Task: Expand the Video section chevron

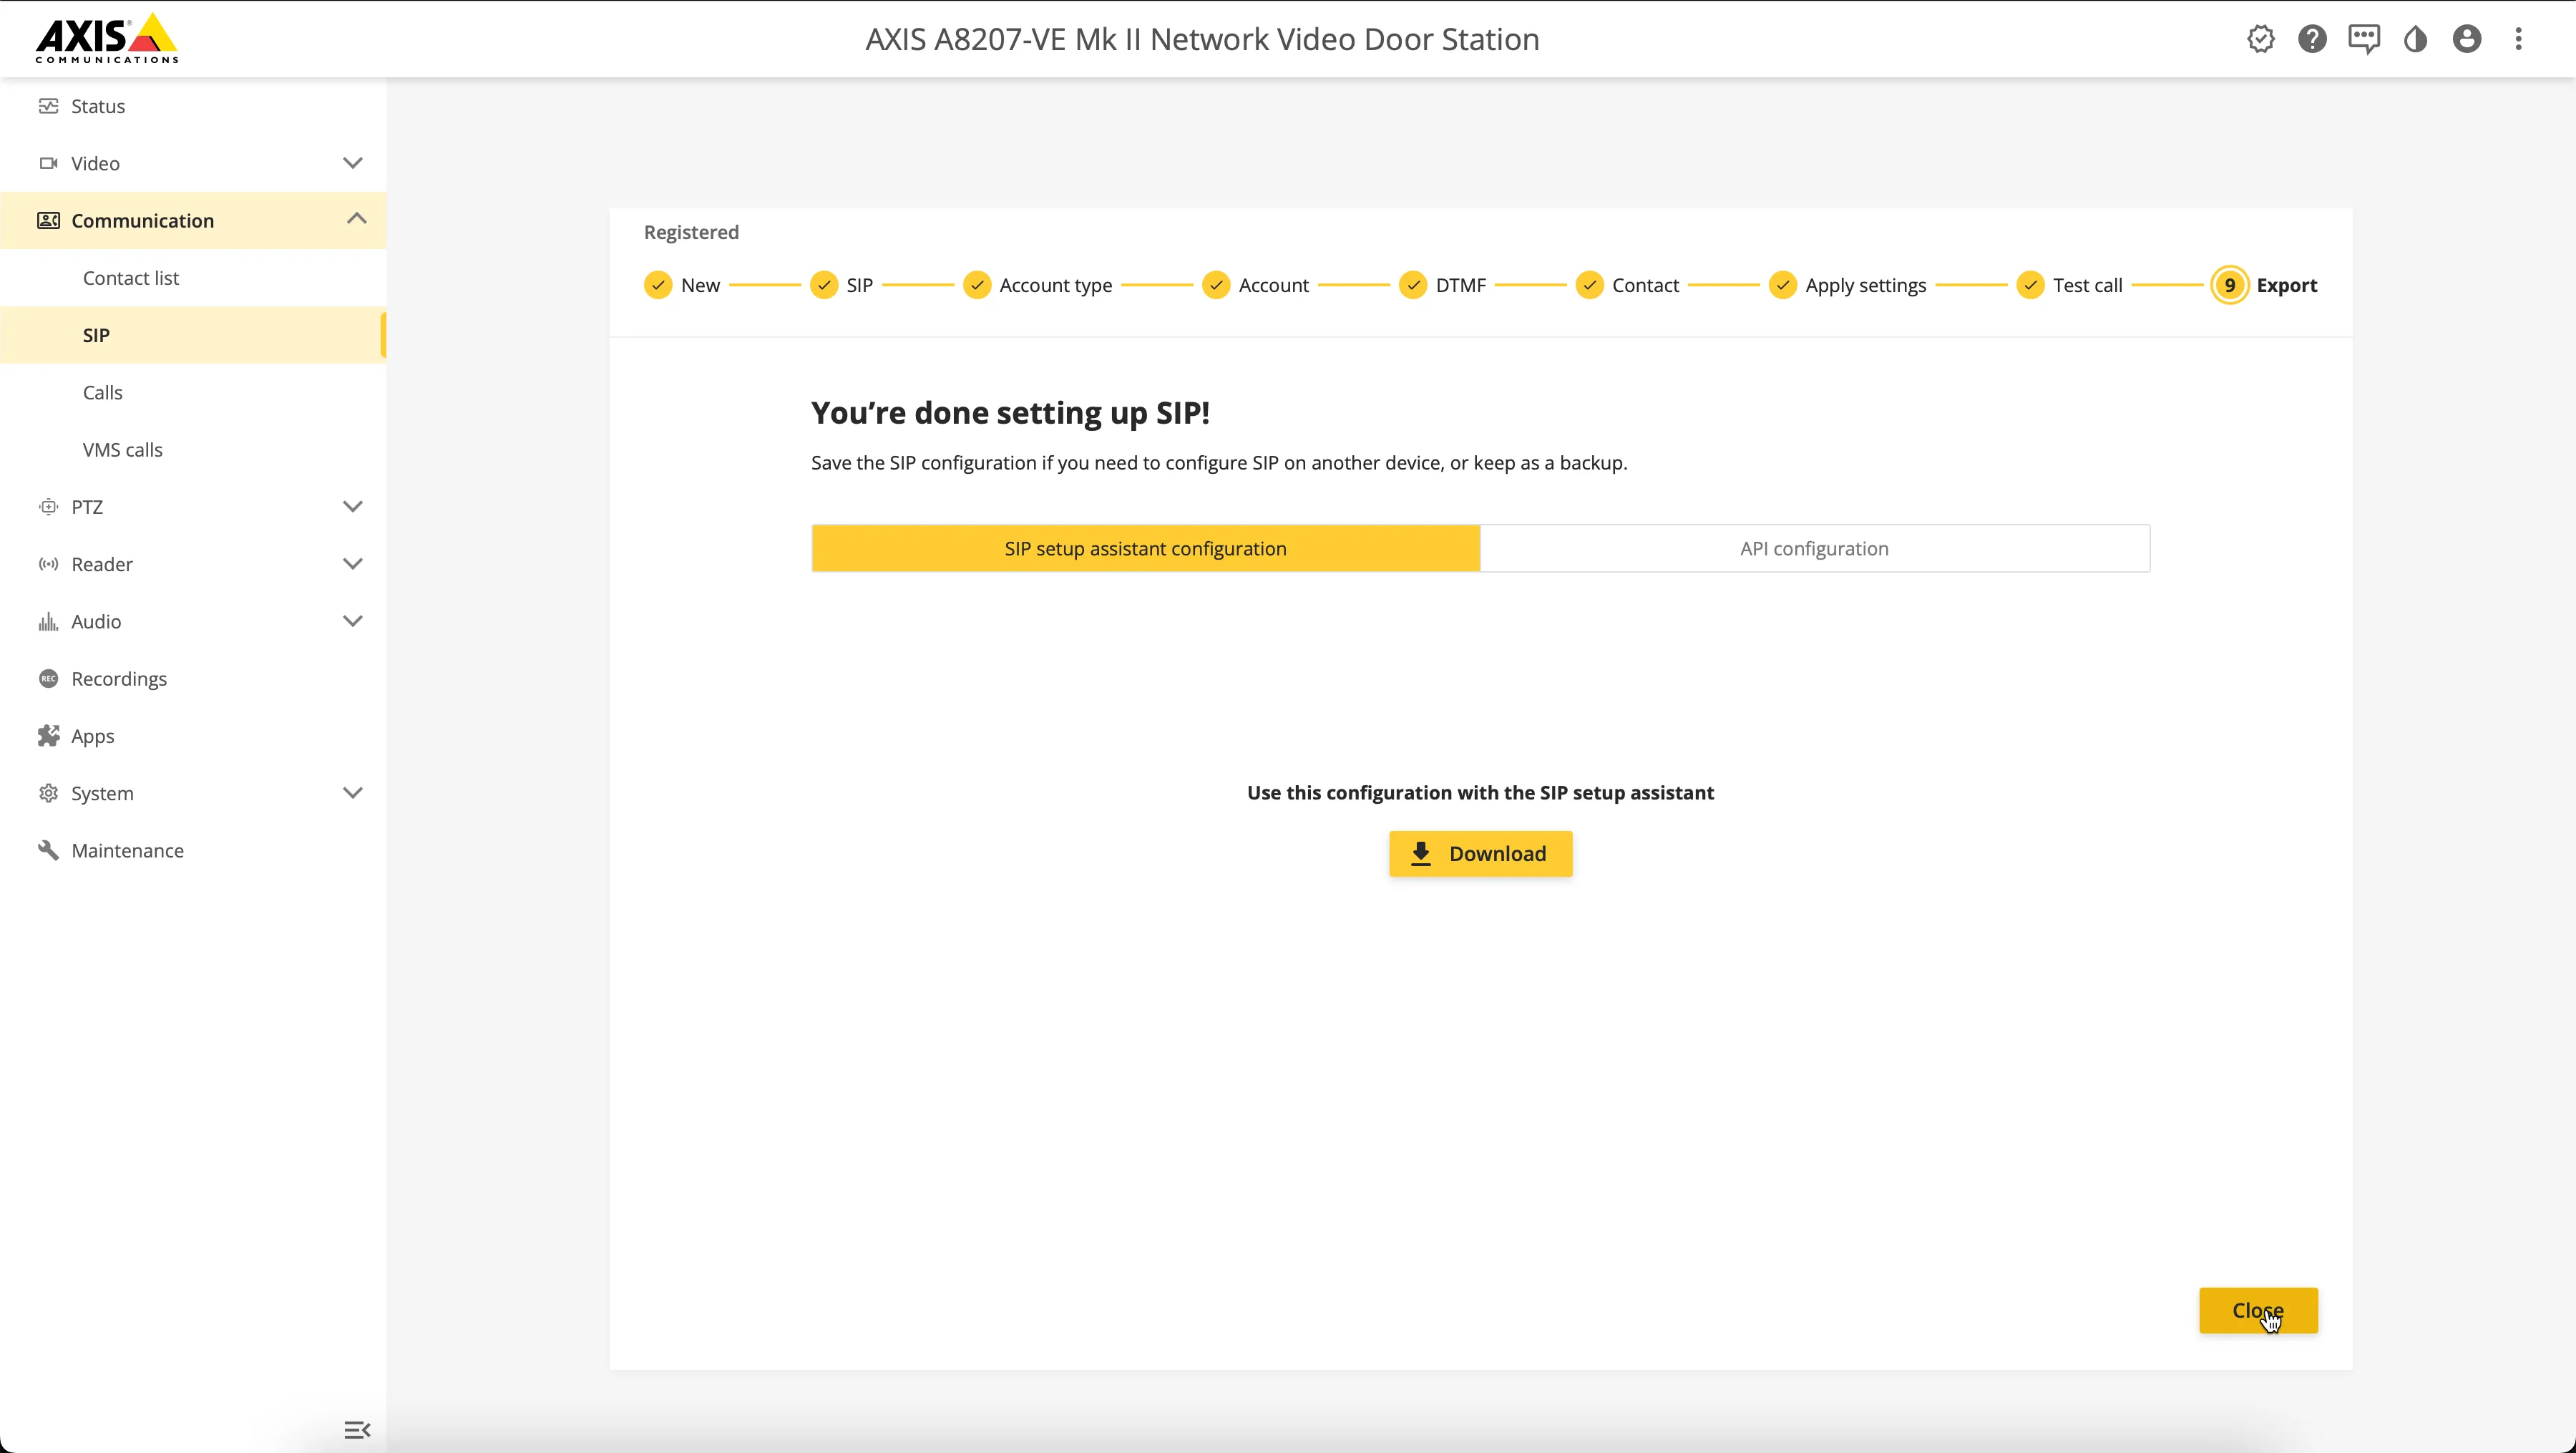Action: [x=353, y=163]
